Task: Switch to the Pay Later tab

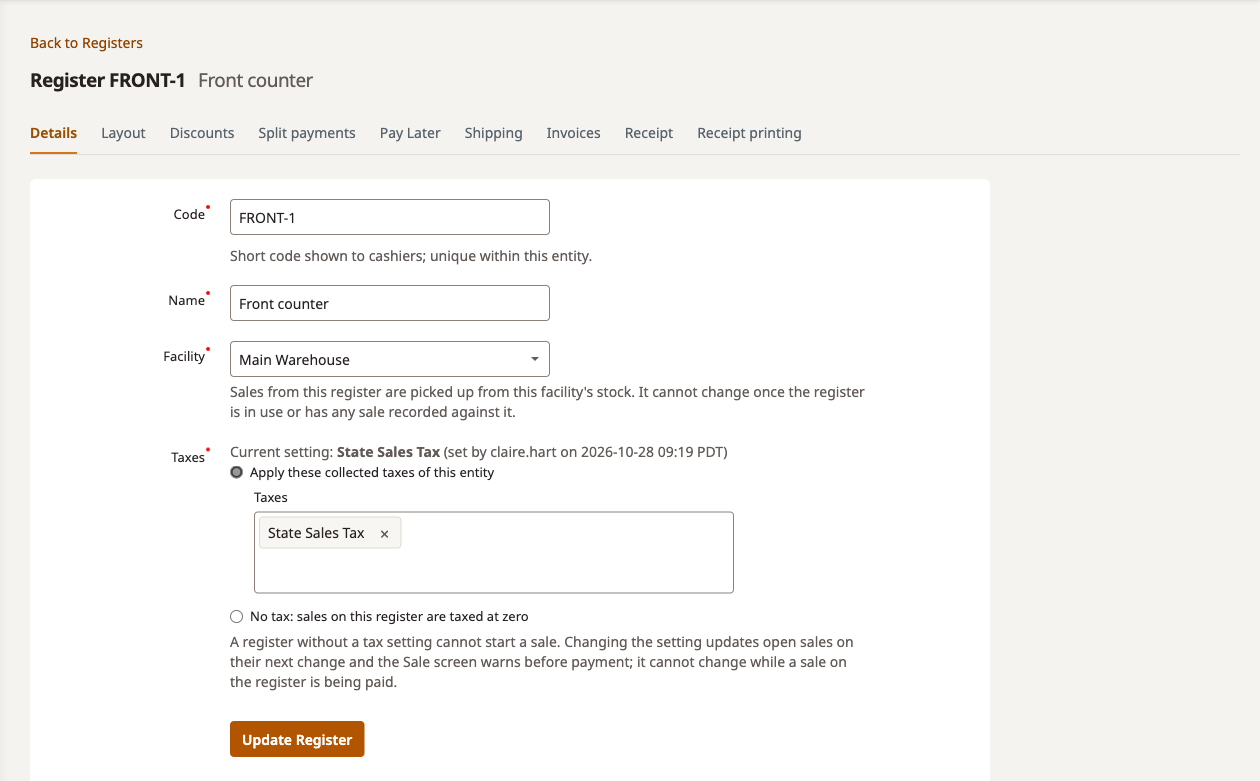Action: pyautogui.click(x=410, y=133)
